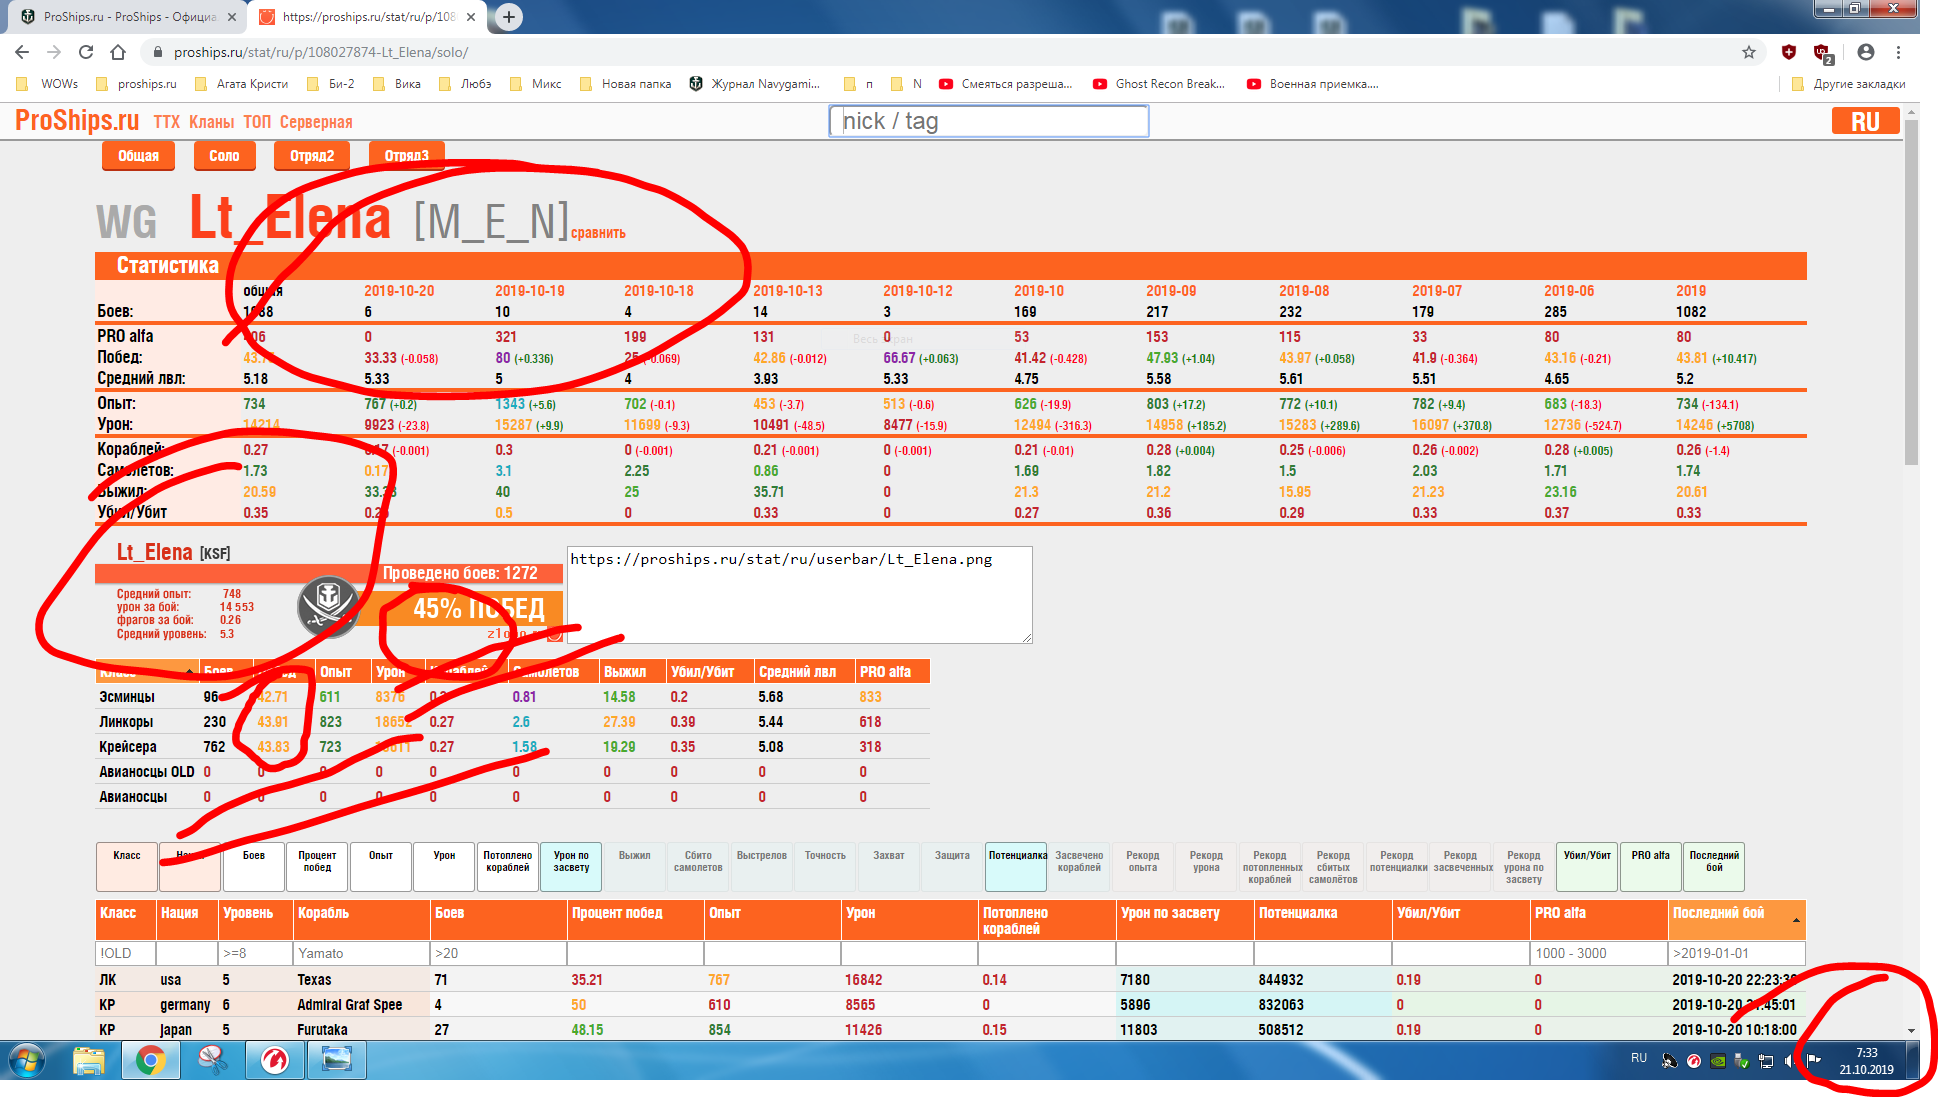Click the browser reload page icon
Viewport: 1938px width, 1097px height.
pos(86,52)
